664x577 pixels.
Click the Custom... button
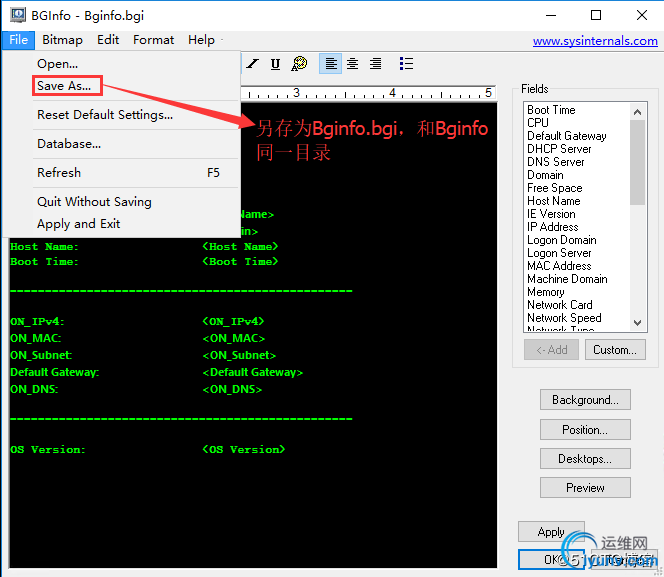click(615, 350)
